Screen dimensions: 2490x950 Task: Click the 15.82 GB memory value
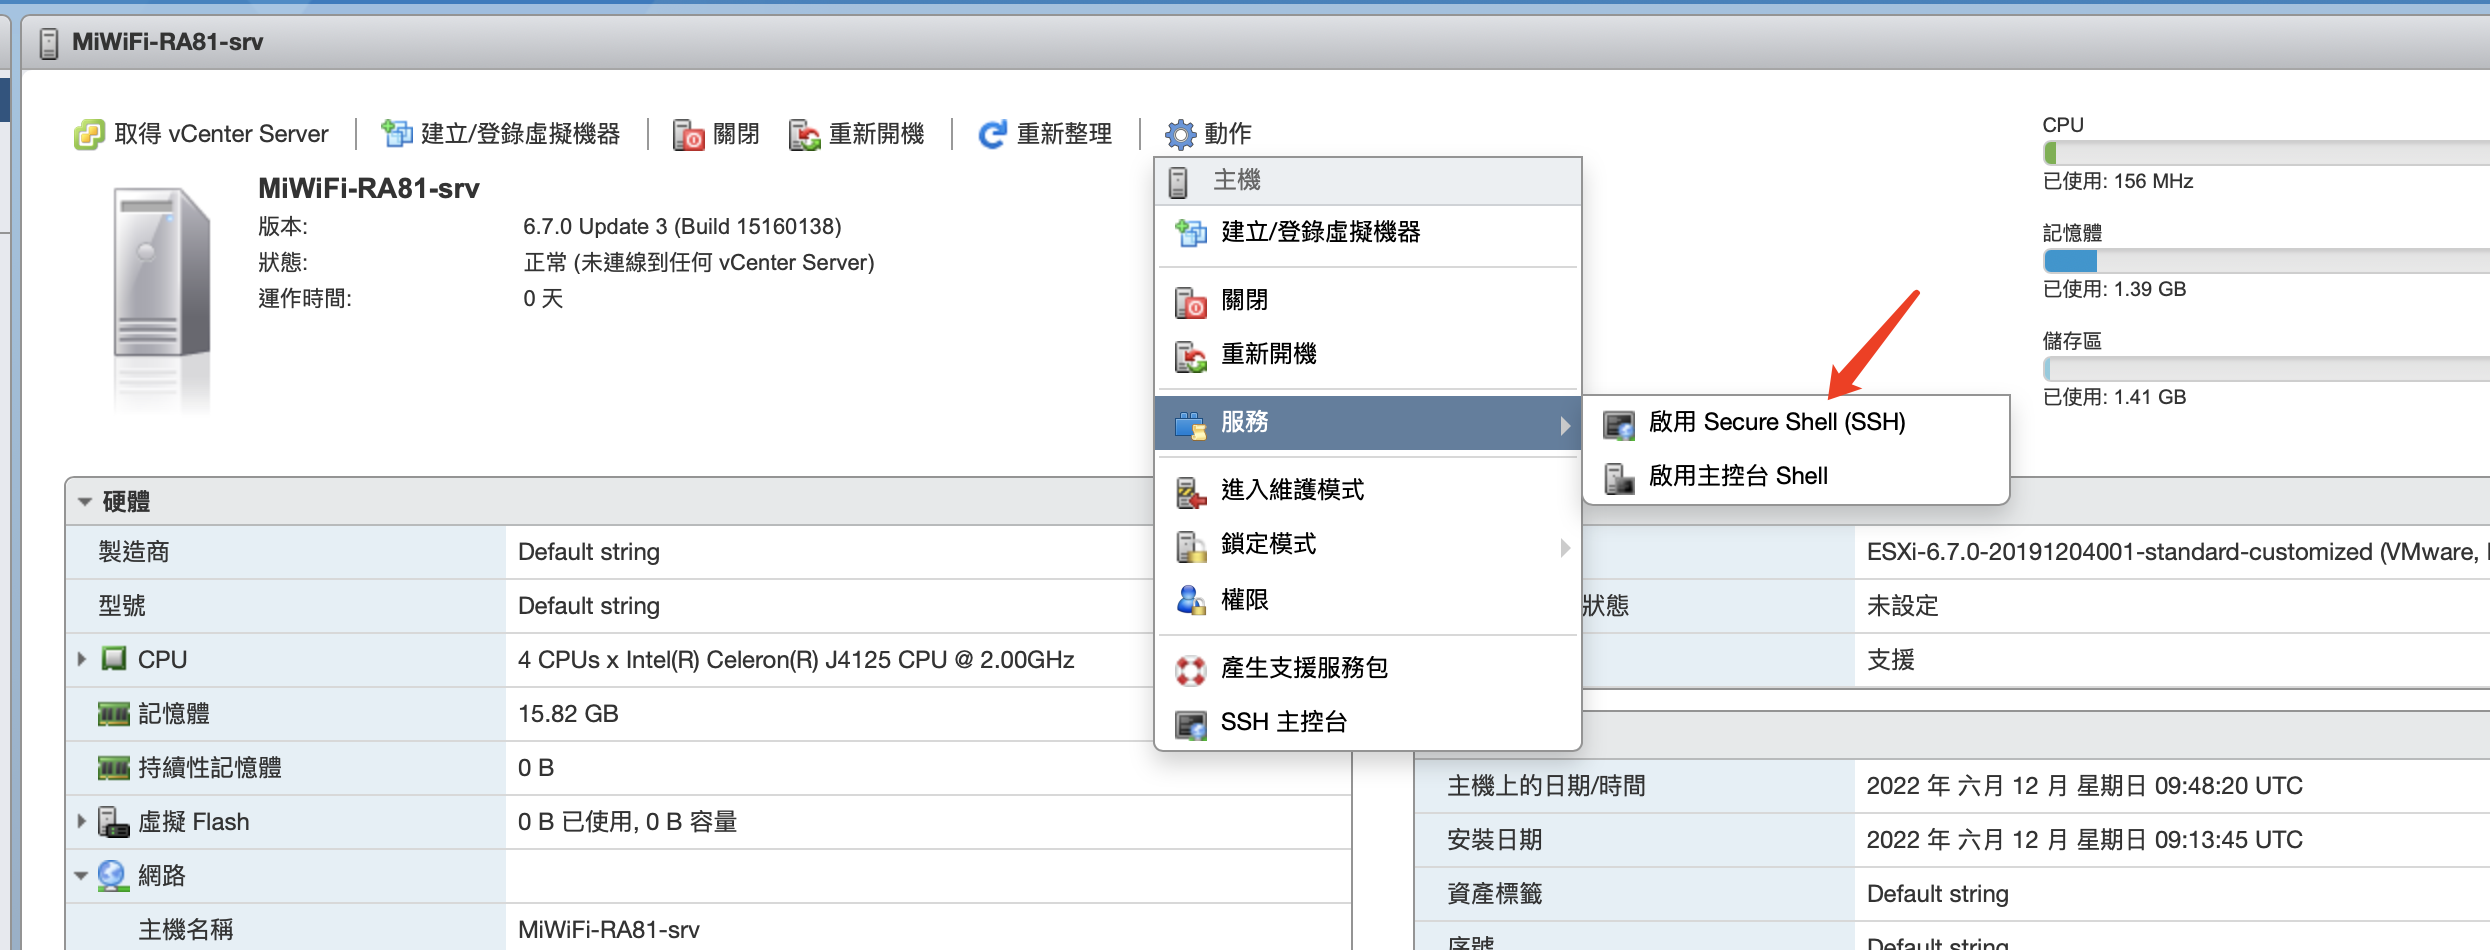click(568, 714)
